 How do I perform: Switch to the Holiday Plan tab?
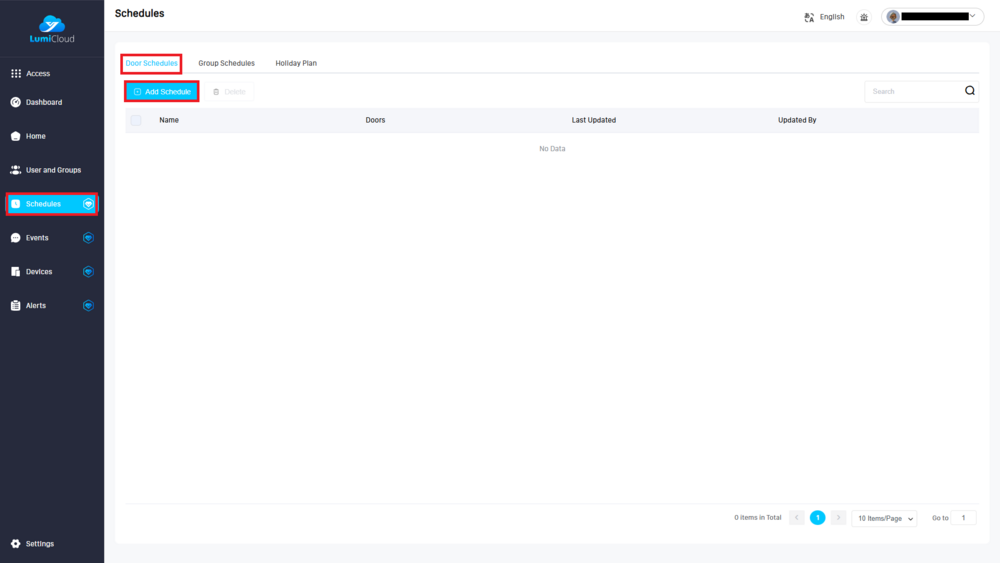296,63
